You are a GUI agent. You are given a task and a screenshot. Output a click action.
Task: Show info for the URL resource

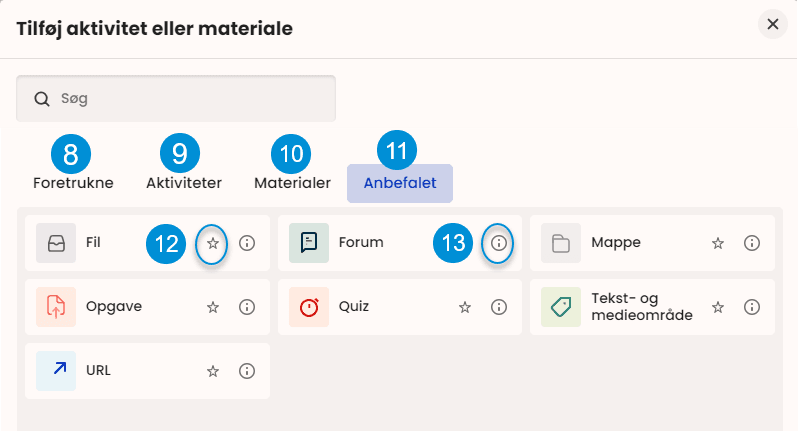point(247,371)
